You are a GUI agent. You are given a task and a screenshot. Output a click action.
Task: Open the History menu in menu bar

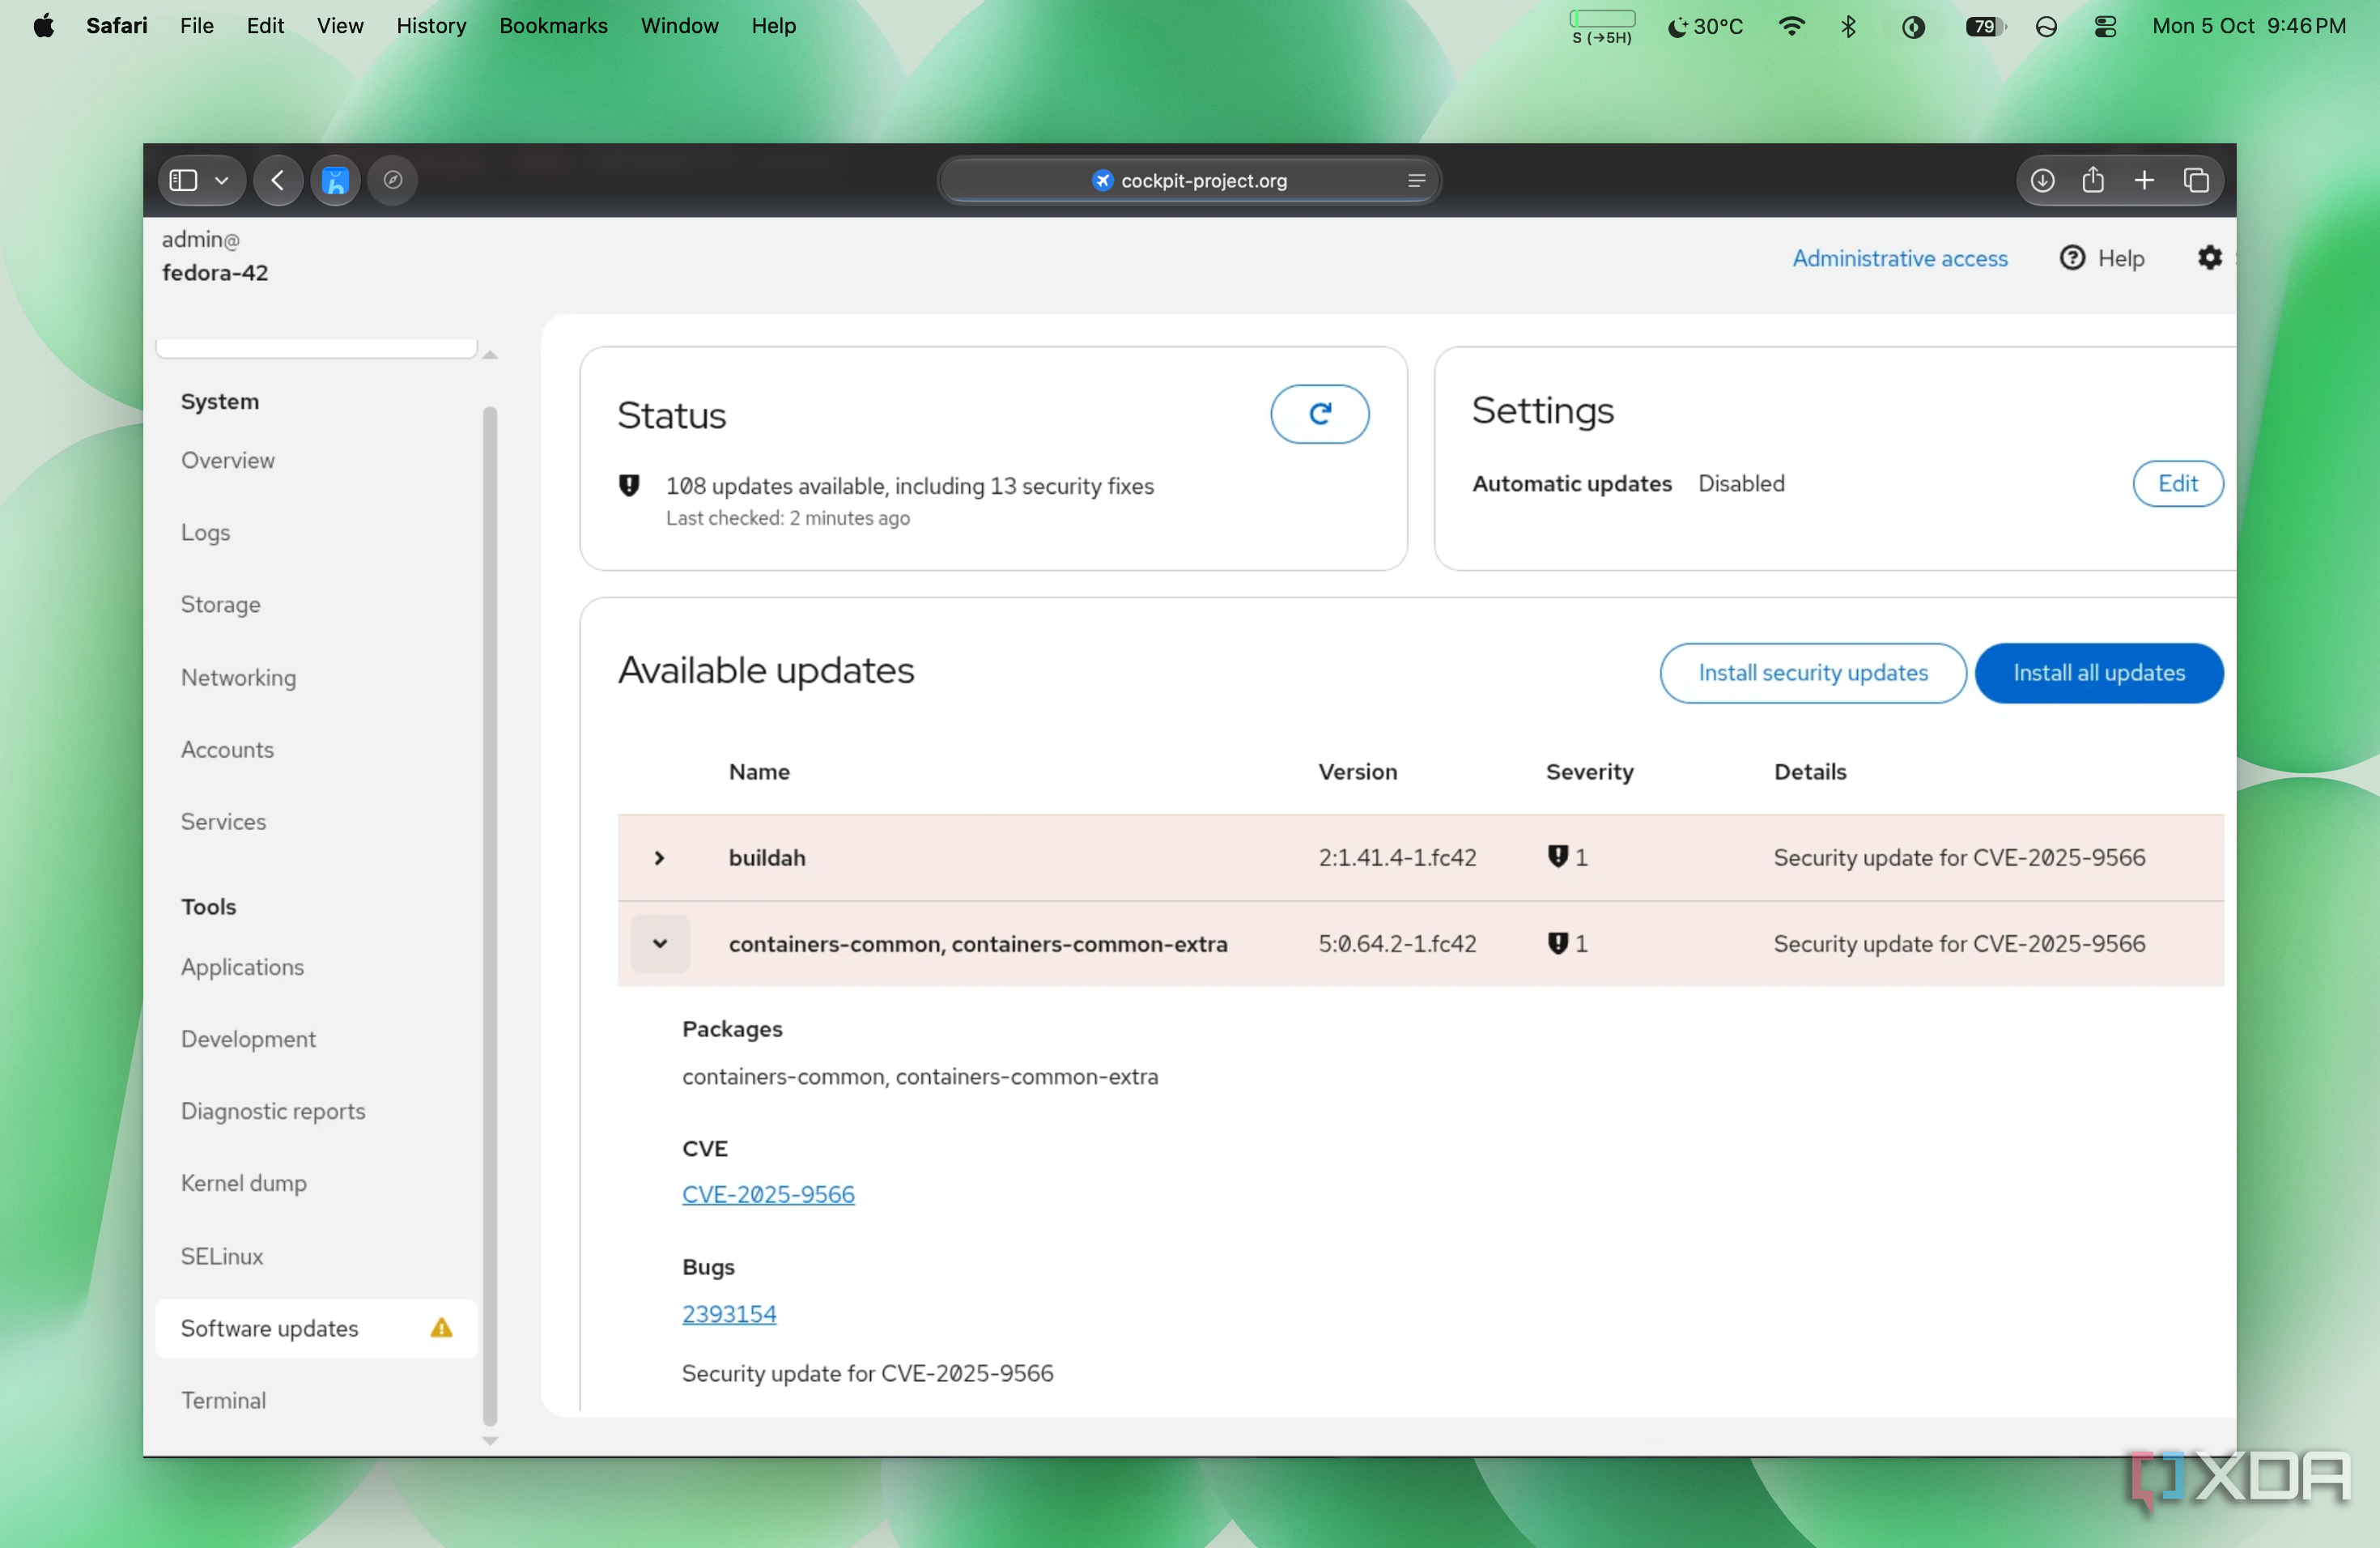click(431, 26)
